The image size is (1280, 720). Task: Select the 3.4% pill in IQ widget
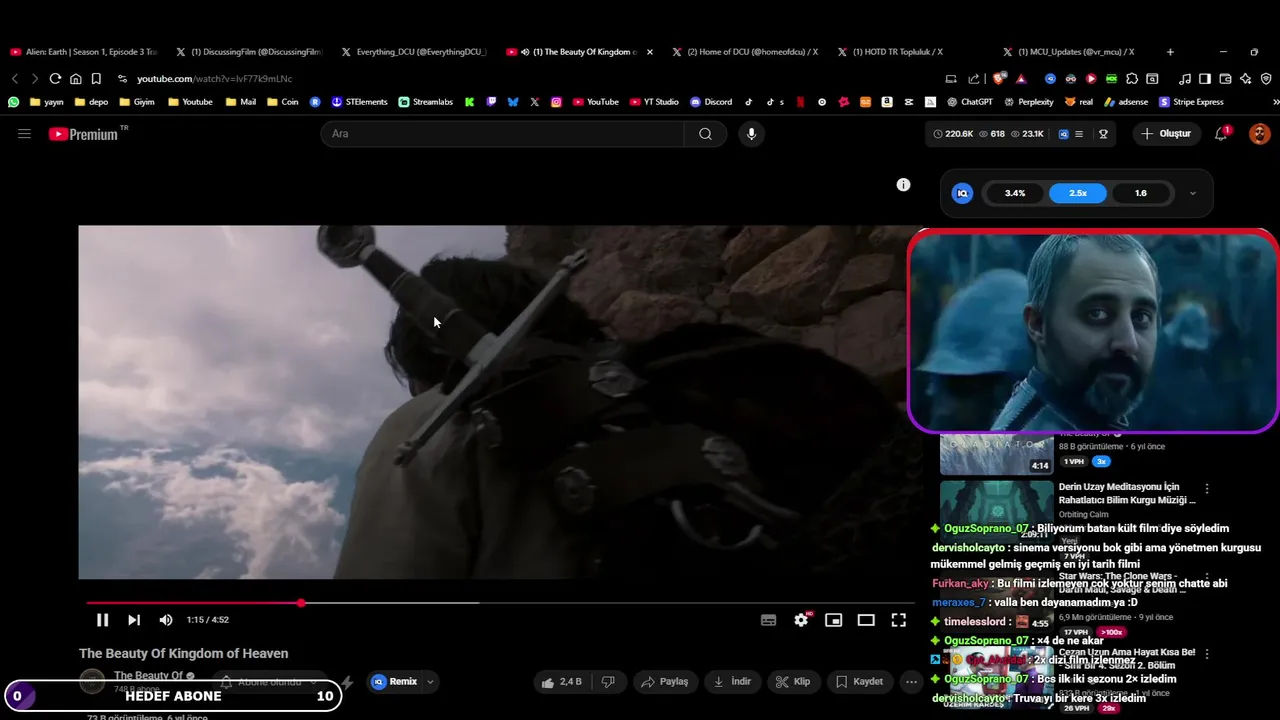point(1015,193)
